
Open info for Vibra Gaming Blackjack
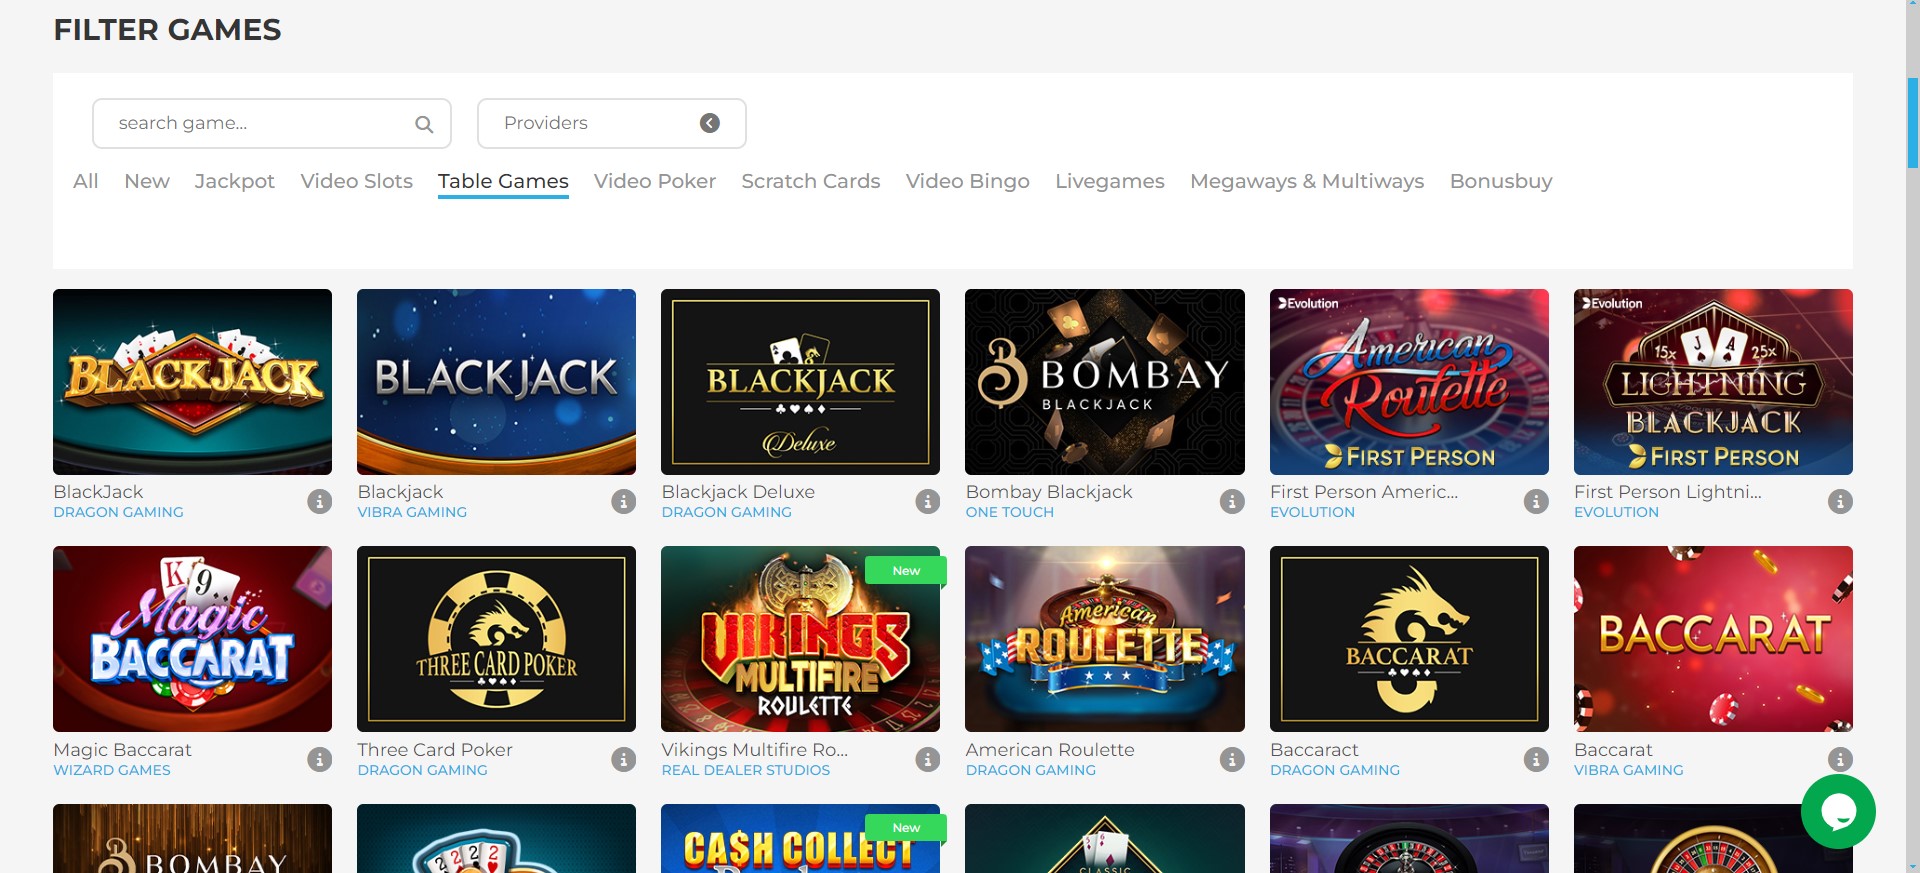click(x=624, y=501)
